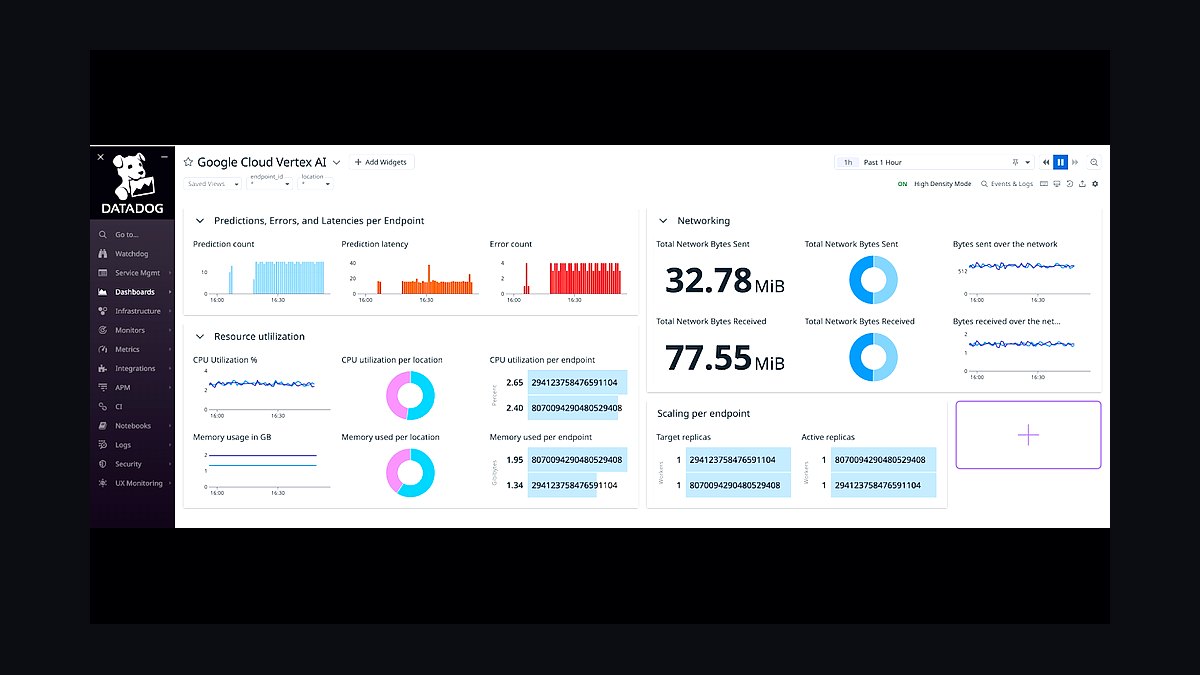Viewport: 1200px width, 675px height.
Task: Click the CPU utilization per location donut
Action: tap(411, 394)
